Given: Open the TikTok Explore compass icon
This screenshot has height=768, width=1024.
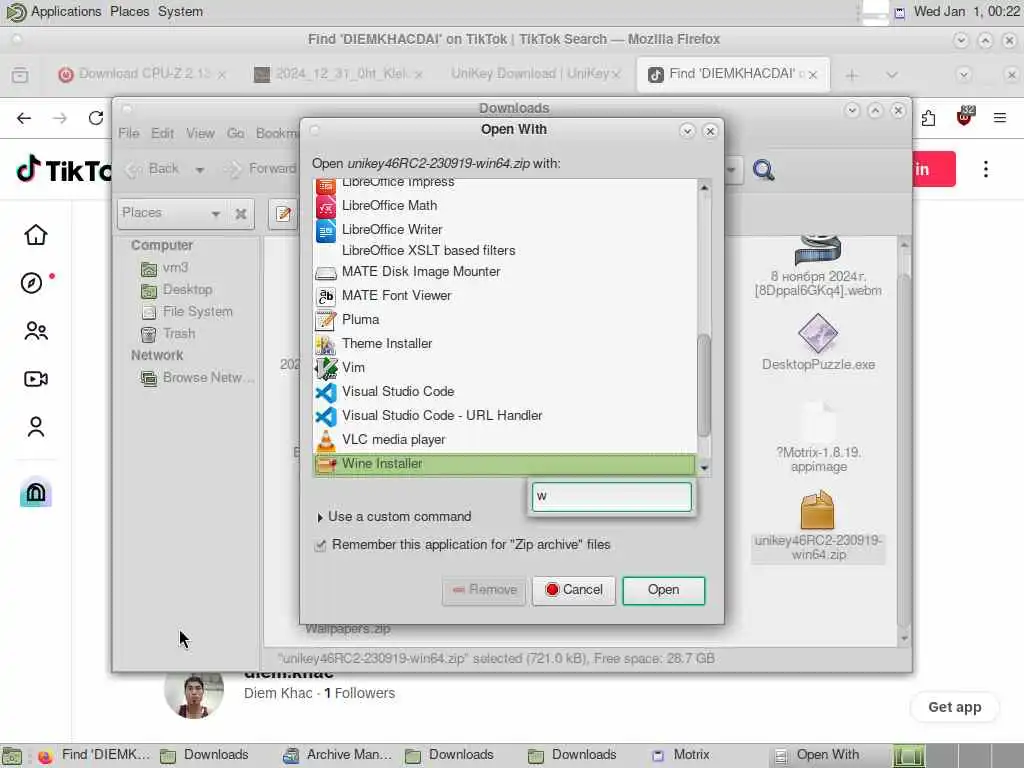Looking at the screenshot, I should coord(31,283).
